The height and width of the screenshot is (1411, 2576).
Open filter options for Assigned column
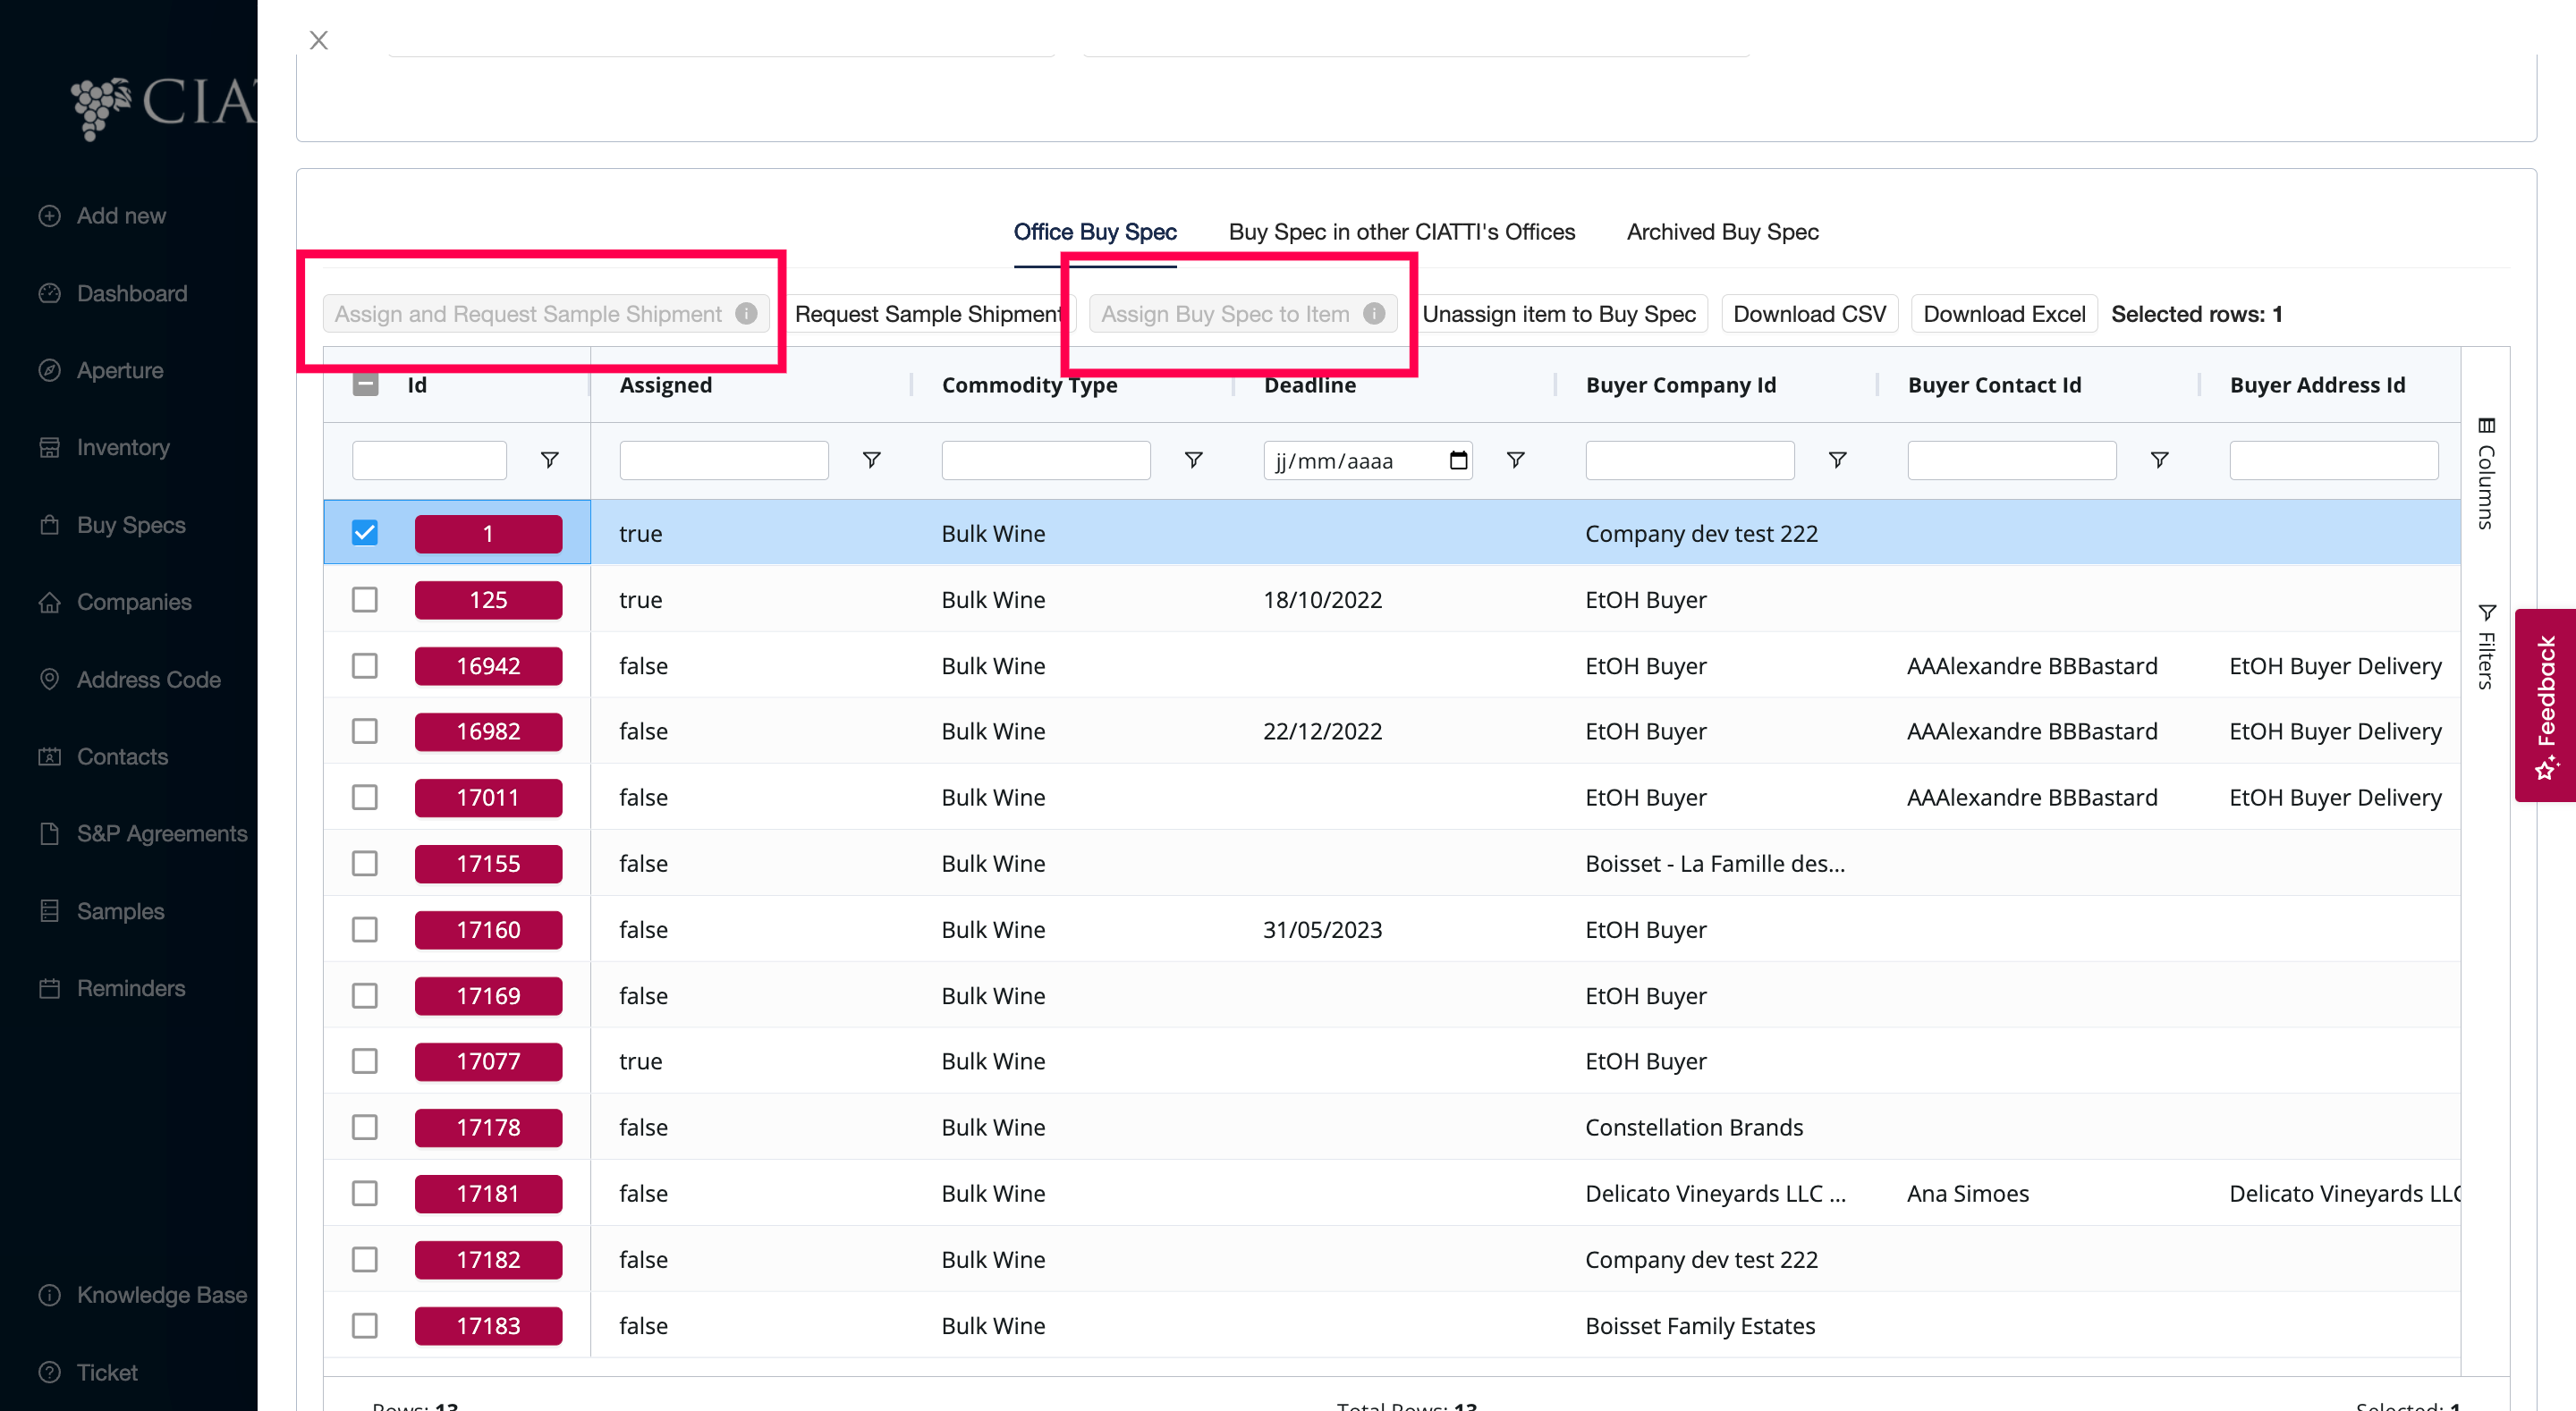tap(871, 460)
